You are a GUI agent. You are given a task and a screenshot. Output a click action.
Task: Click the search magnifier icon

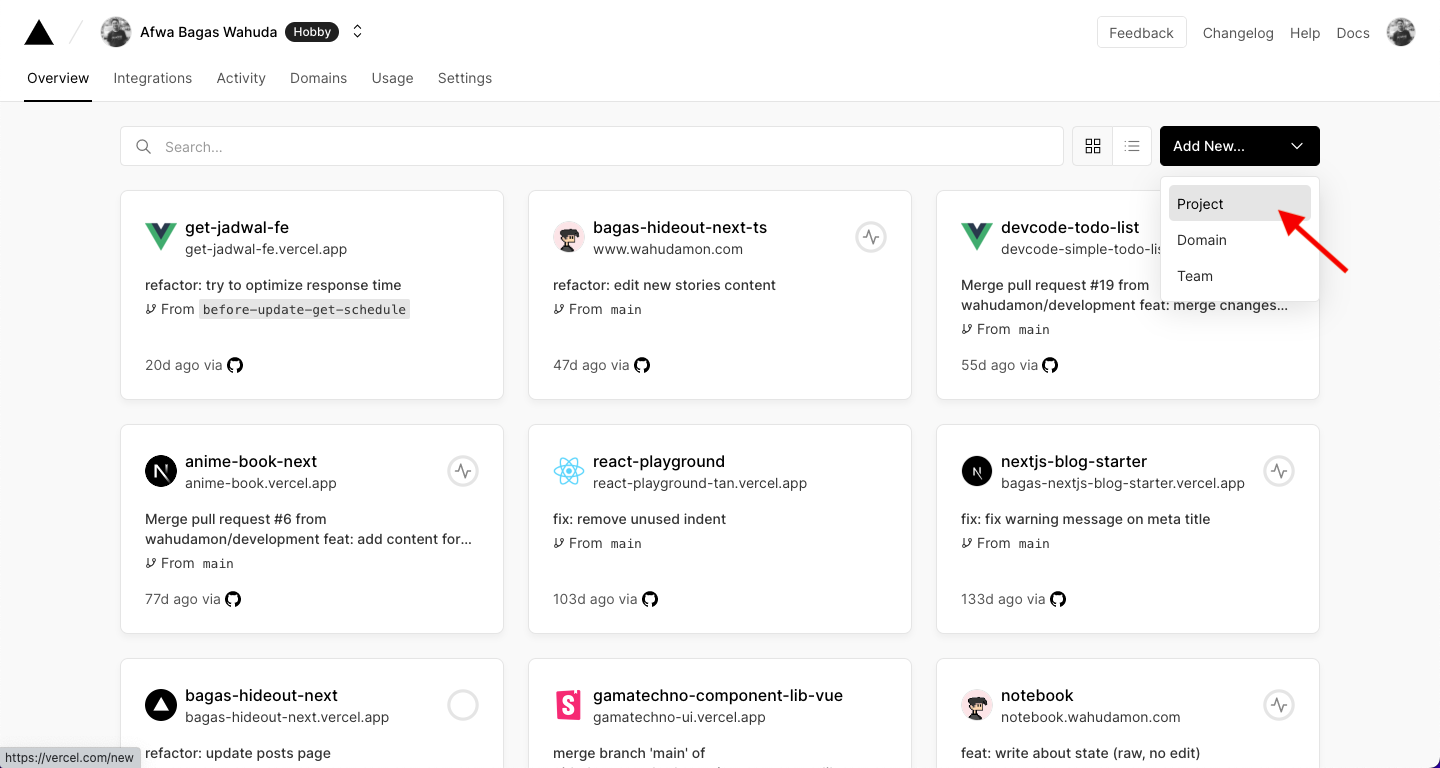pyautogui.click(x=144, y=146)
